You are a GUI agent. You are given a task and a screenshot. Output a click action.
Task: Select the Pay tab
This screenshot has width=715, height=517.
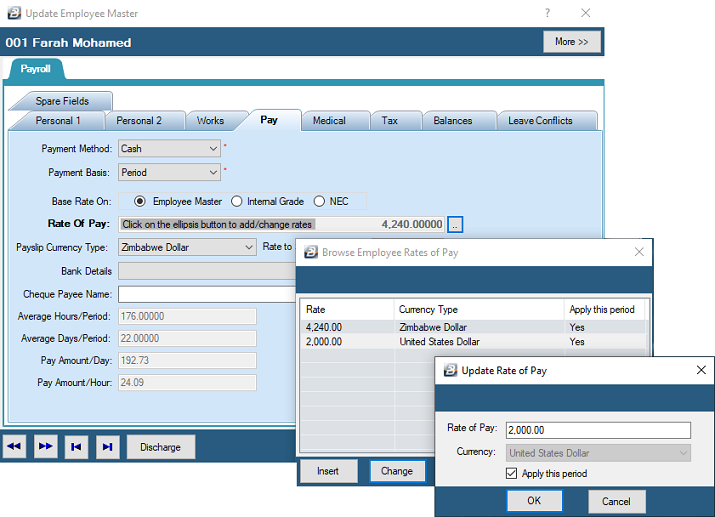(269, 119)
